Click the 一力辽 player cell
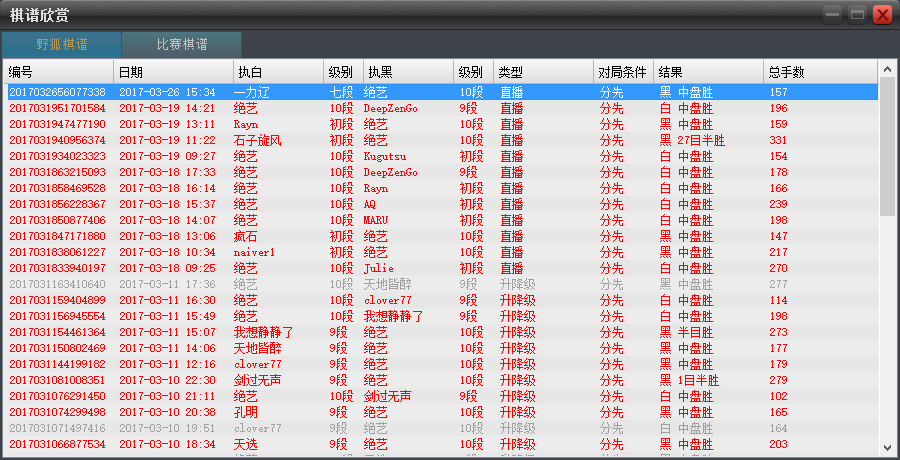Screen dimensions: 900x460 coord(251,92)
